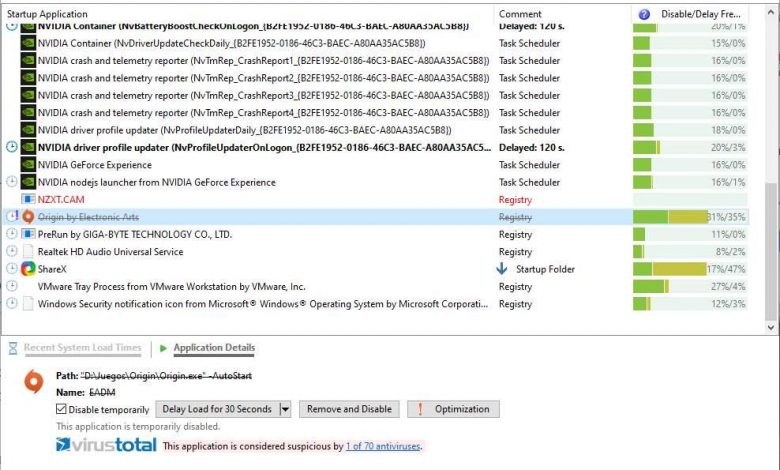Click blue down-arrow icon next to Startup Folder
The image size is (780, 470).
click(502, 269)
